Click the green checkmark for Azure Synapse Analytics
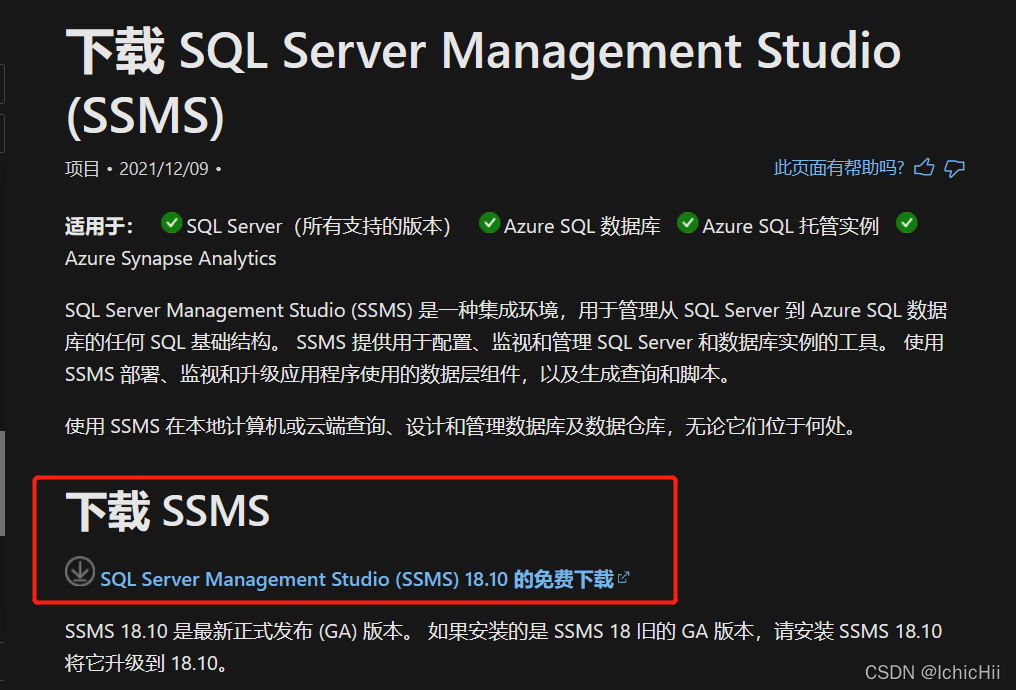Image resolution: width=1016 pixels, height=690 pixels. (906, 223)
